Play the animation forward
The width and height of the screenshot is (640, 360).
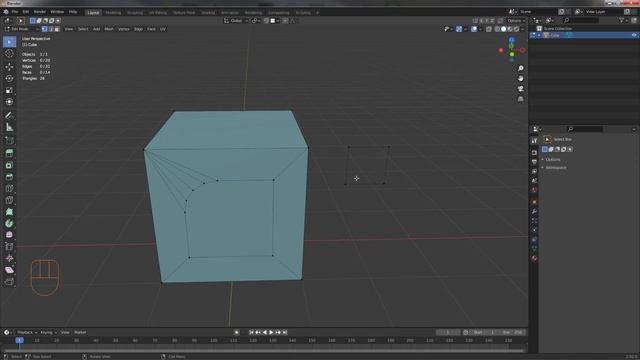click(x=271, y=332)
